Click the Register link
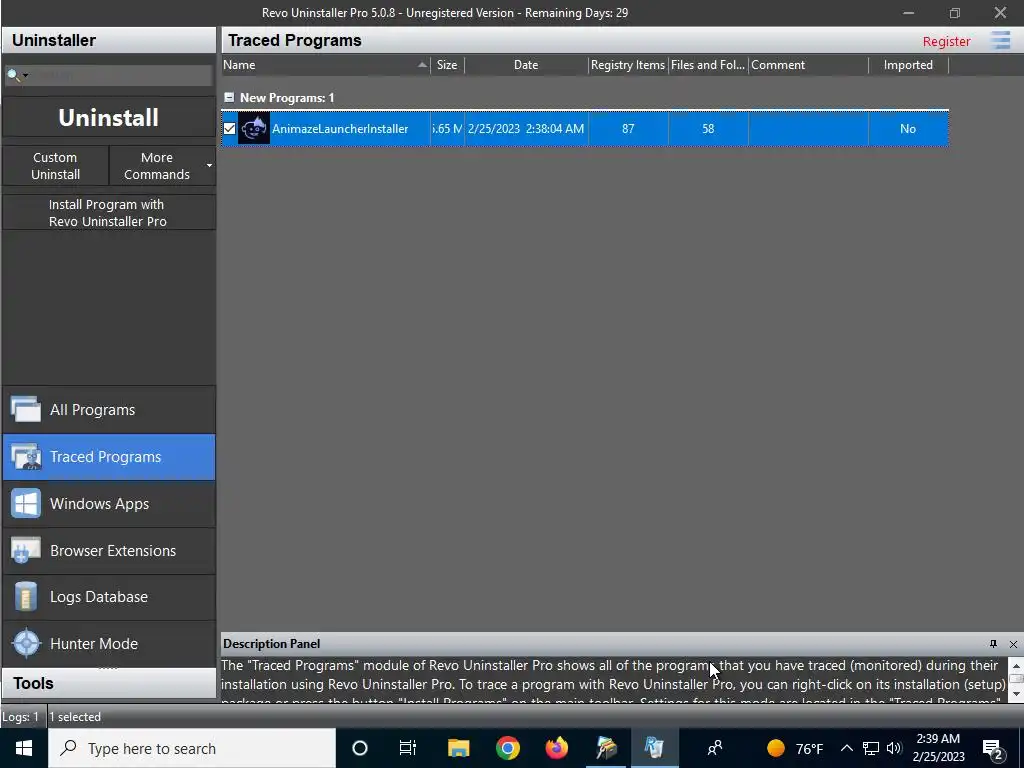1024x768 pixels. 946,41
